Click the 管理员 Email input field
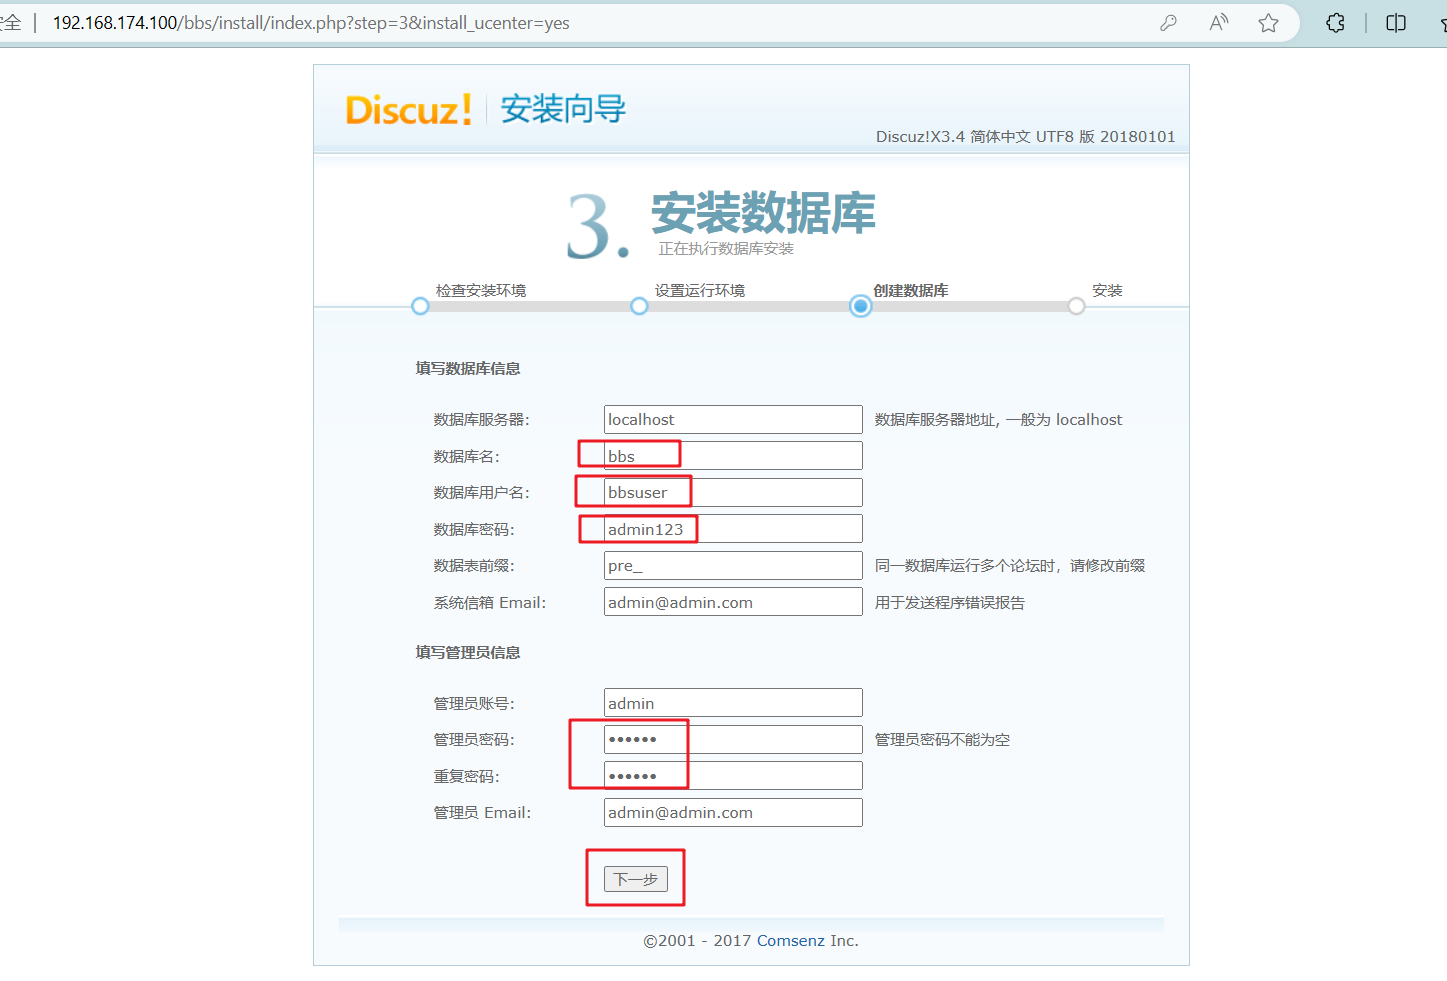 733,812
